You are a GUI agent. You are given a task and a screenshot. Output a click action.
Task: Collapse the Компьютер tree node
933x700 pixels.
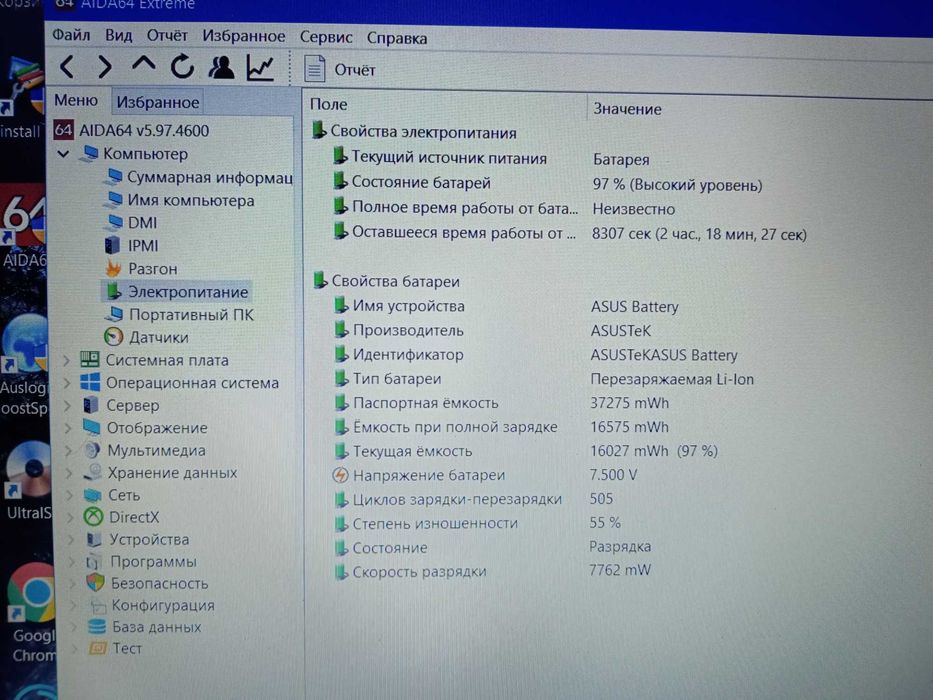pyautogui.click(x=63, y=154)
